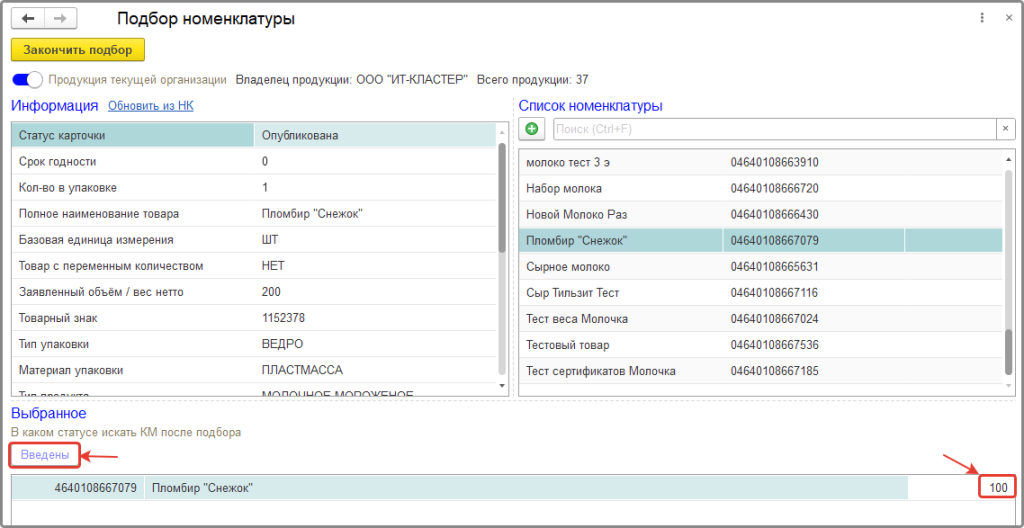Click barcode 04640108667536
This screenshot has height=528, width=1024.
tap(774, 344)
